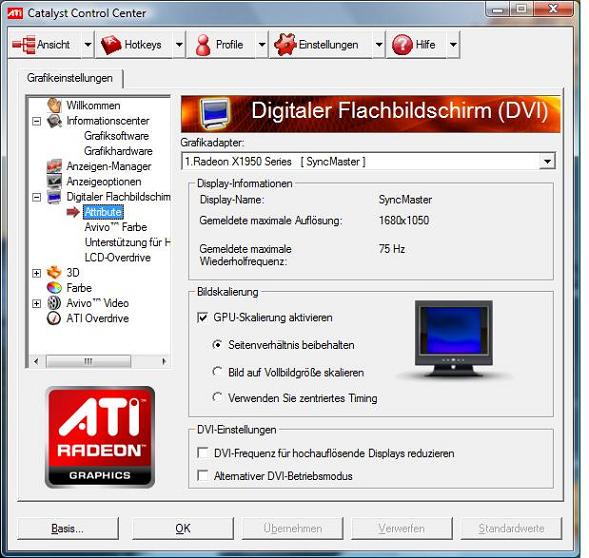The height and width of the screenshot is (558, 589).
Task: Click the ATI Radeon Graphics logo
Action: tap(100, 437)
